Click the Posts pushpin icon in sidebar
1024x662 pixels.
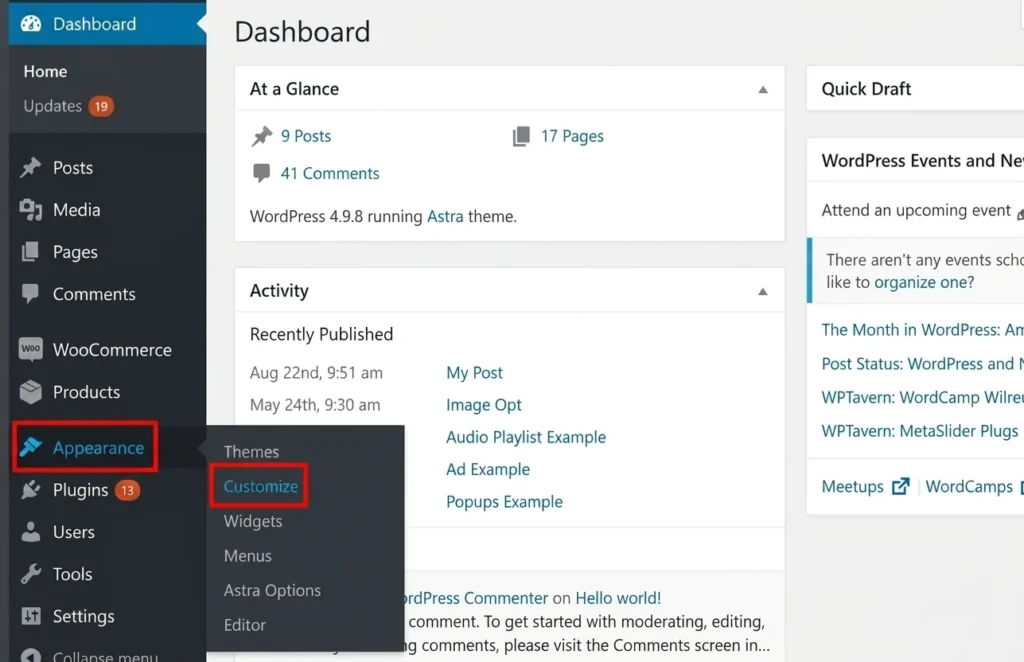(30, 168)
